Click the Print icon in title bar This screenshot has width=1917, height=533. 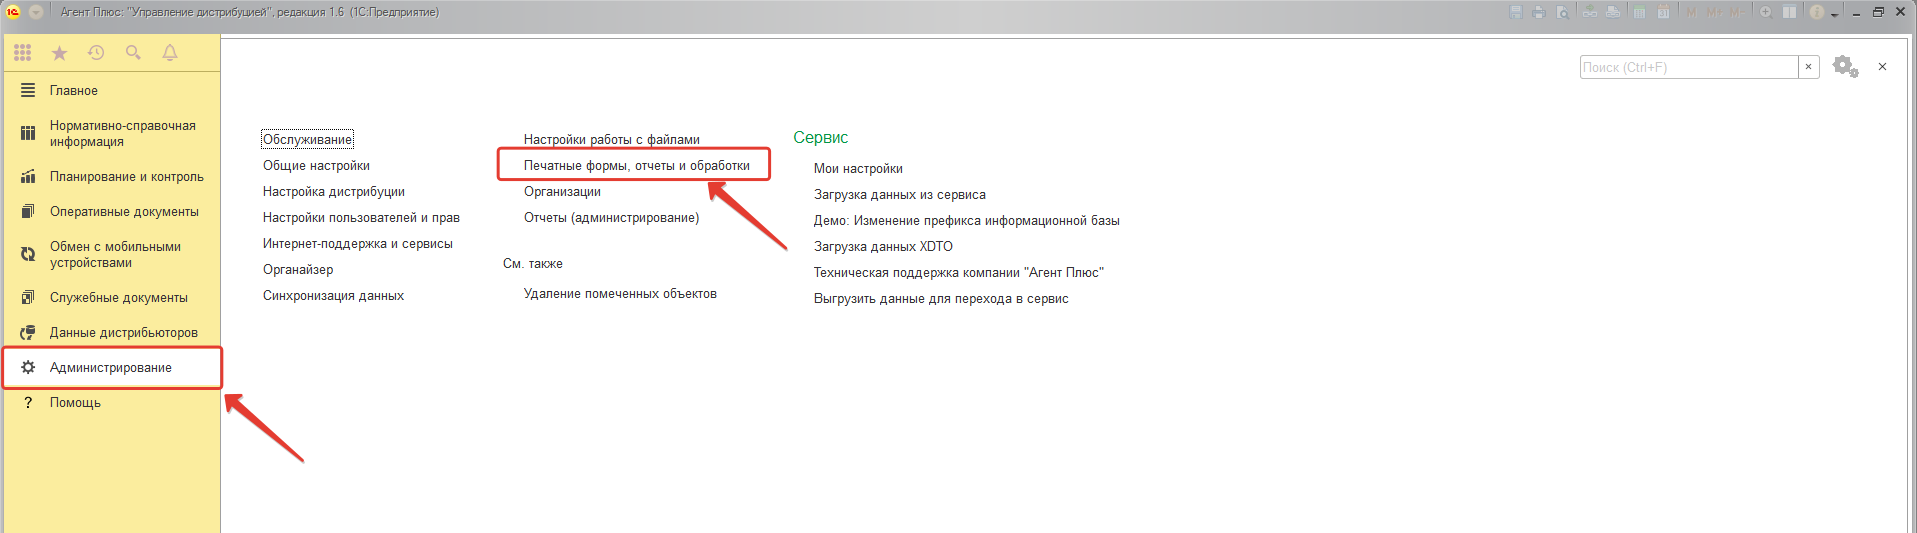1539,12
